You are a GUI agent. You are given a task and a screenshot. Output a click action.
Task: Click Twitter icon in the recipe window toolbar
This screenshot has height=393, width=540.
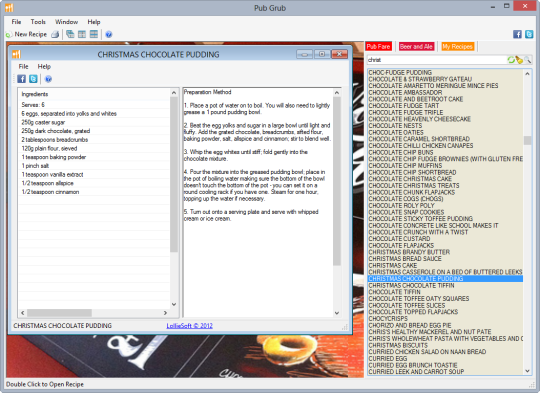pyautogui.click(x=33, y=79)
